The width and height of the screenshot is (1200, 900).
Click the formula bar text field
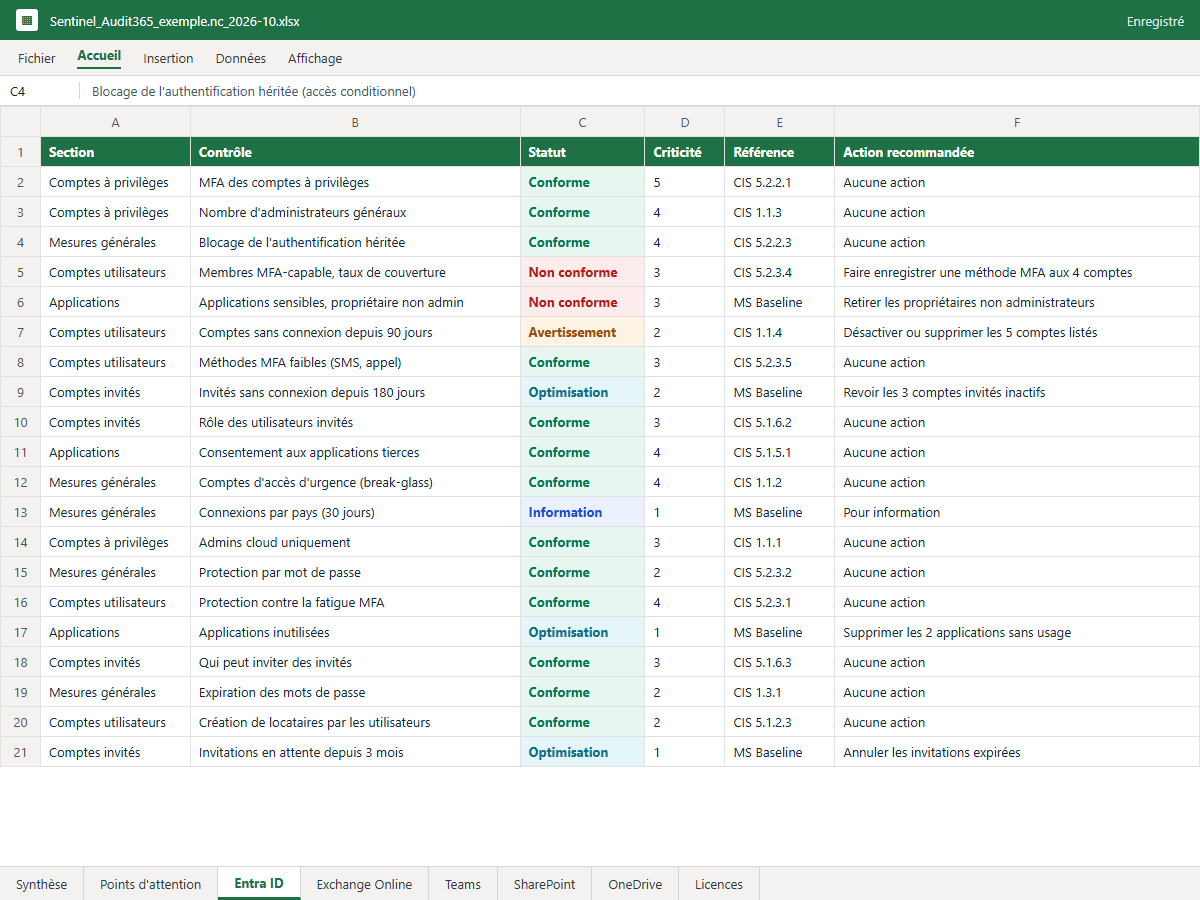[x=640, y=91]
